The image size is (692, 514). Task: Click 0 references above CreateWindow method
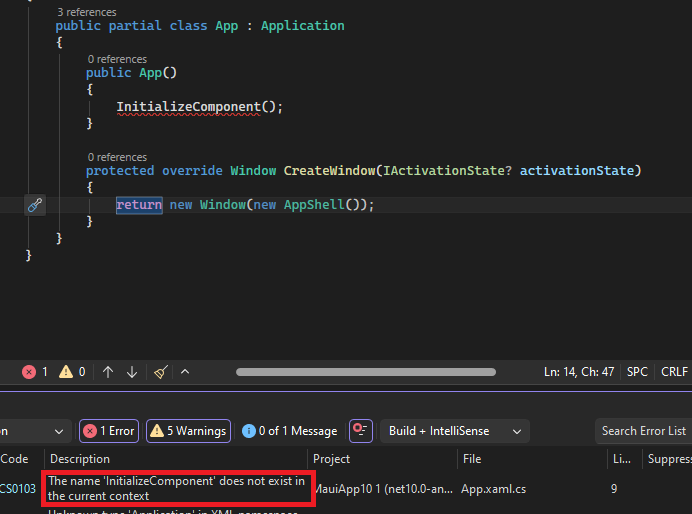tap(117, 157)
